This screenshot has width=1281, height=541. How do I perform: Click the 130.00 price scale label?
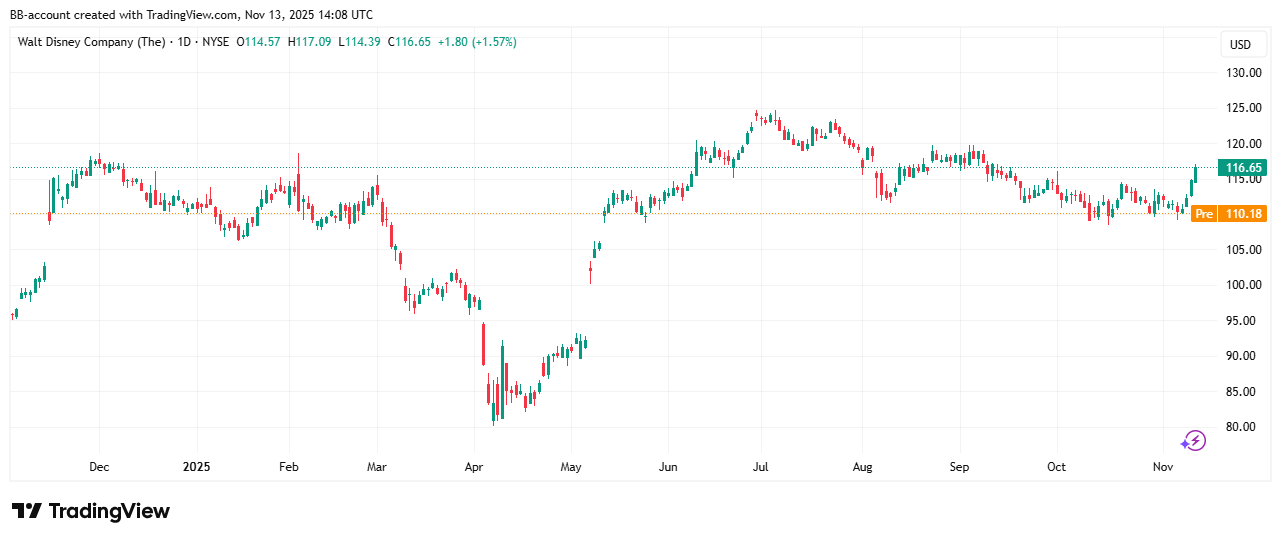tap(1243, 73)
